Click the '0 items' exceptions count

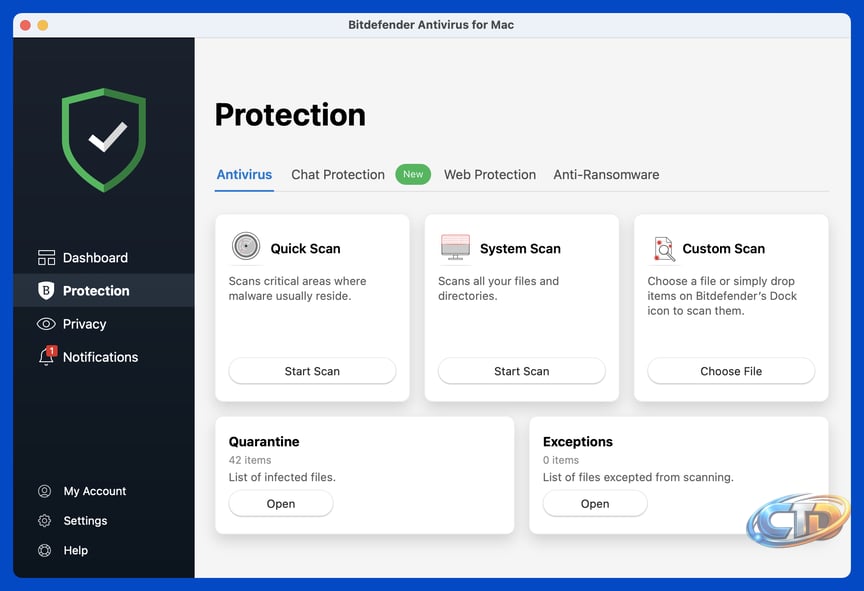click(x=560, y=460)
